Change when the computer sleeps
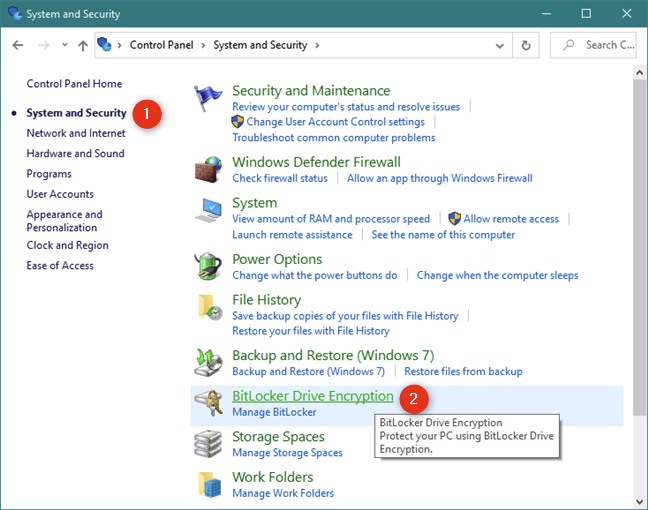This screenshot has height=510, width=648. 498,275
